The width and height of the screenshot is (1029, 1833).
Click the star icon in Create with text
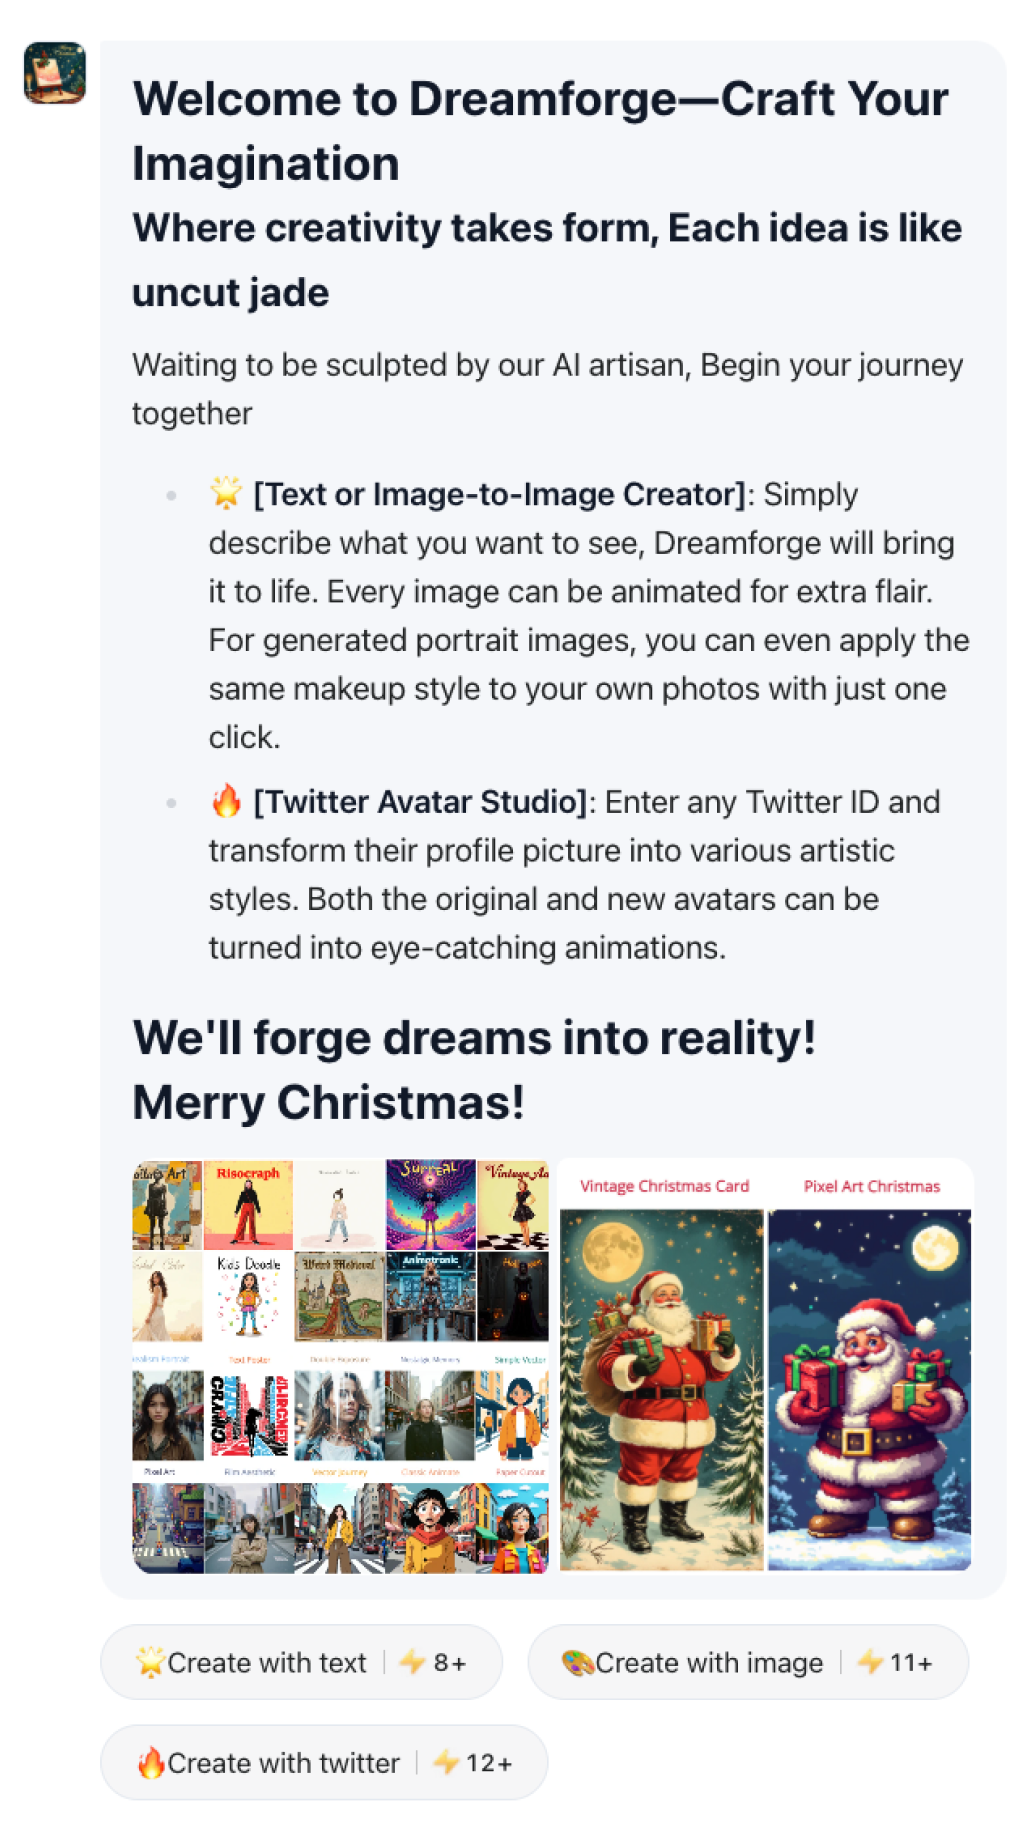pyautogui.click(x=150, y=1662)
